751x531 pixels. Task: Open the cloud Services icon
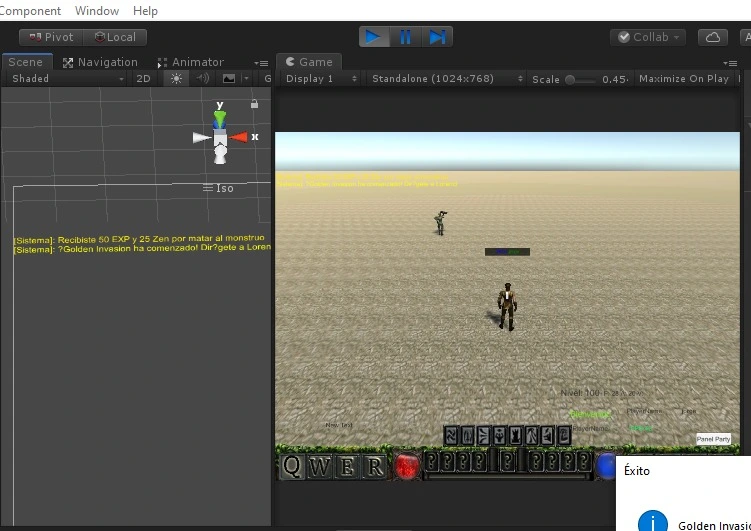[713, 37]
